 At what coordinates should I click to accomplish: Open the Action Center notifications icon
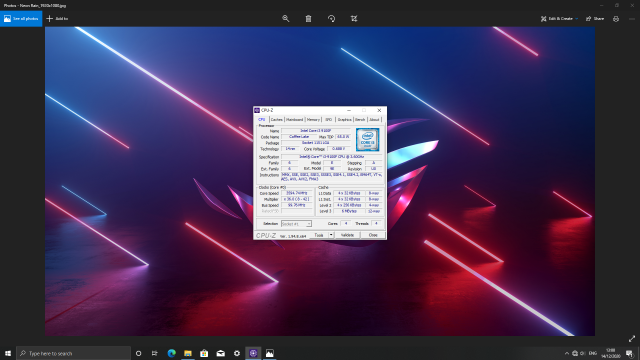pyautogui.click(x=629, y=353)
